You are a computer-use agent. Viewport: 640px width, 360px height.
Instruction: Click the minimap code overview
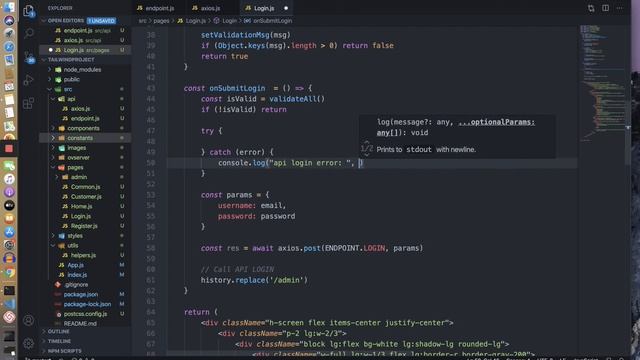[602, 84]
